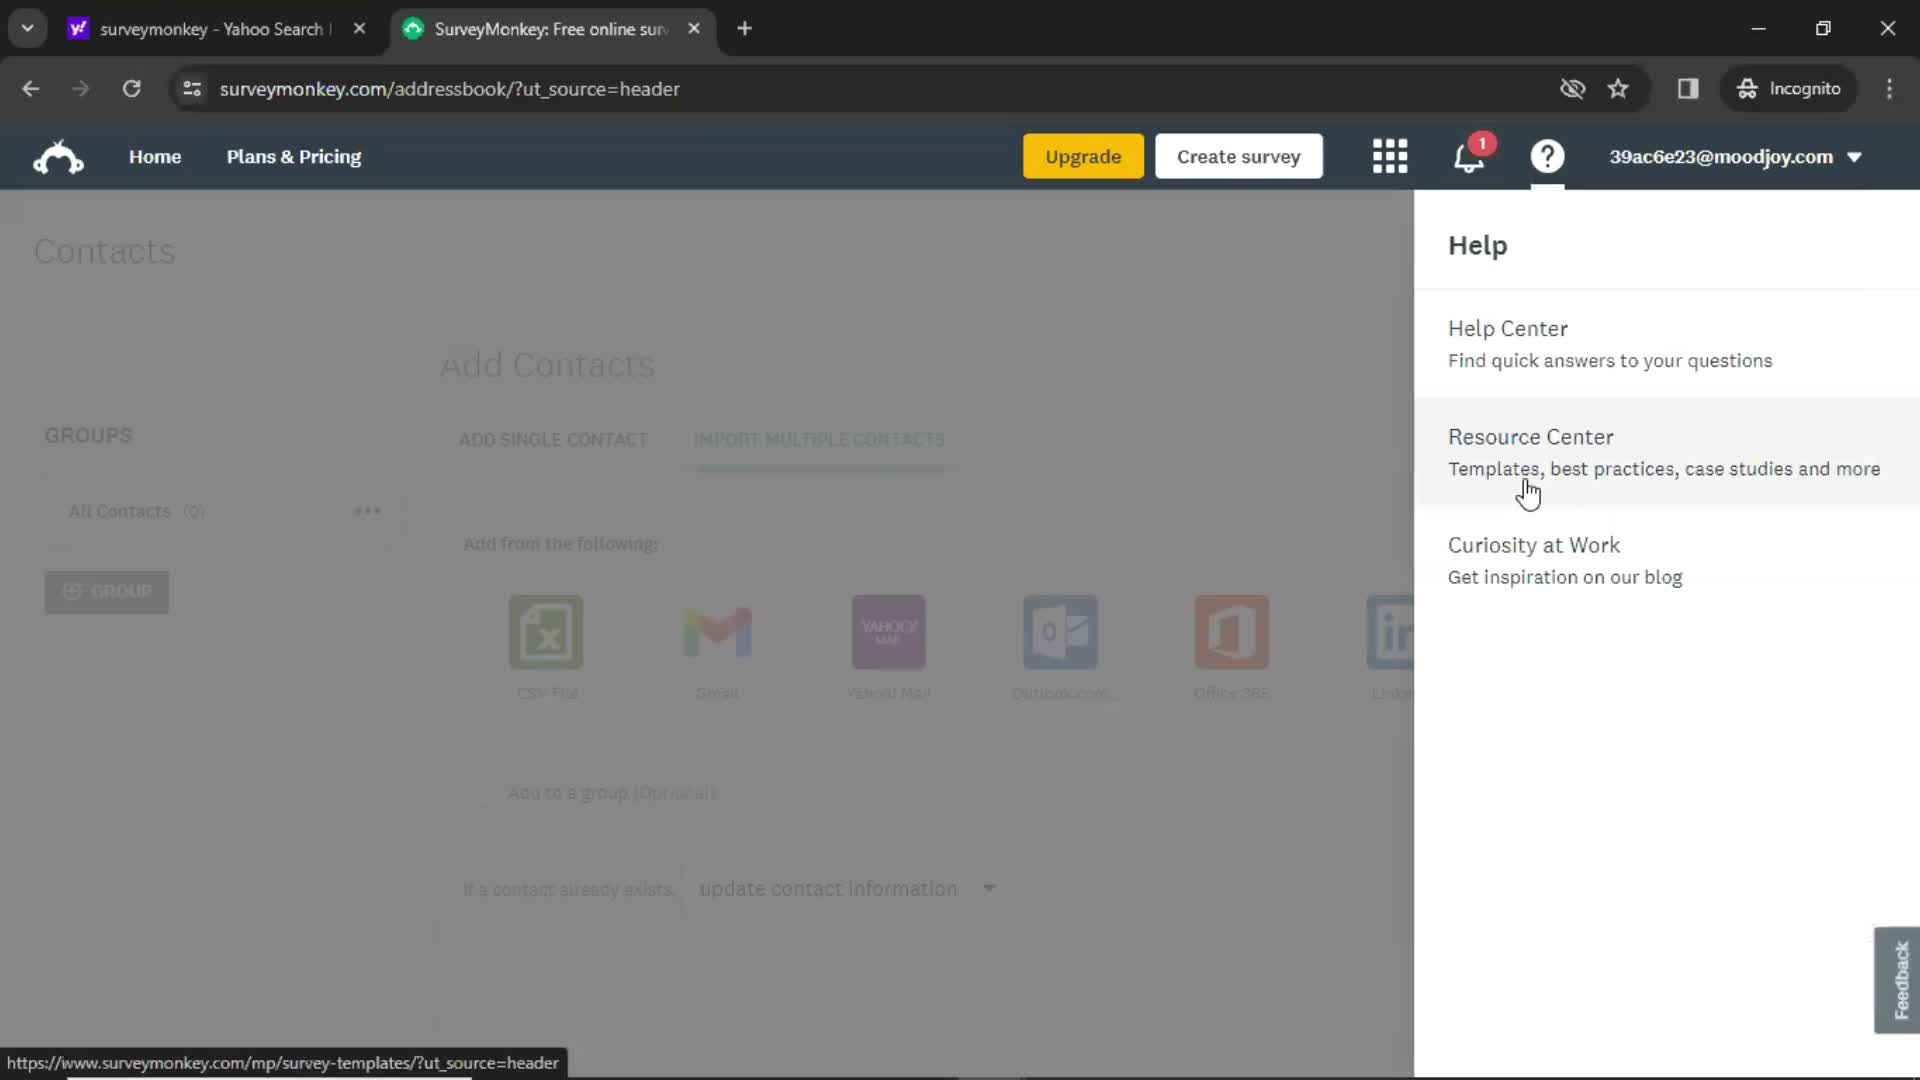1920x1080 pixels.
Task: Expand the update contact information dropdown
Action: [x=988, y=889]
